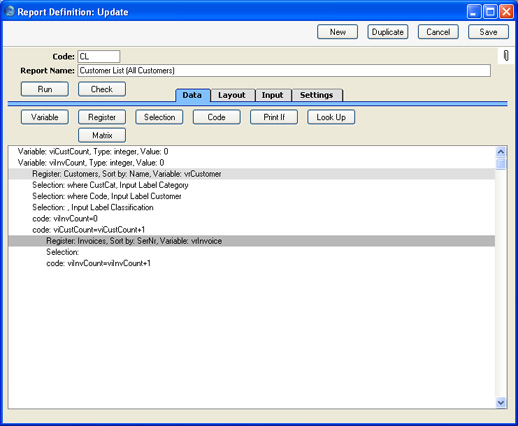Click the scroll up arrow in list

[x=501, y=152]
